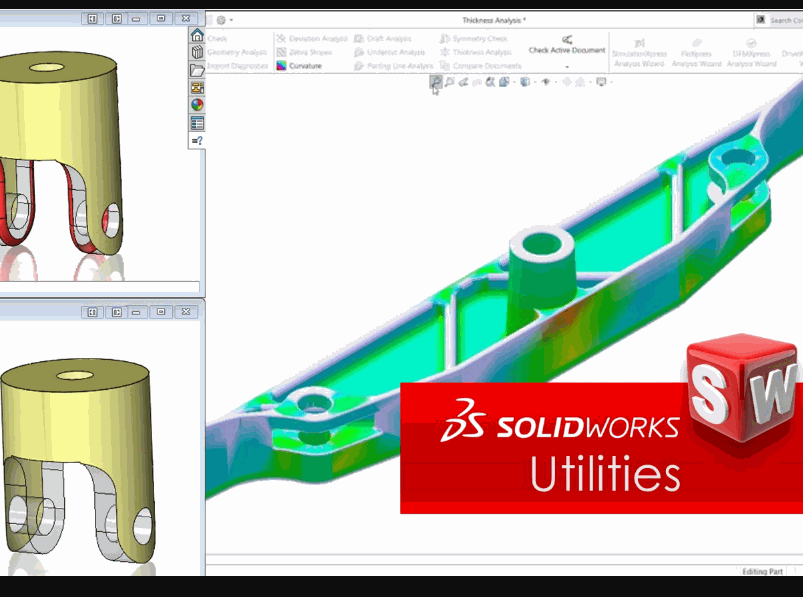Click the Compare Documents command
The height and width of the screenshot is (597, 803).
481,66
